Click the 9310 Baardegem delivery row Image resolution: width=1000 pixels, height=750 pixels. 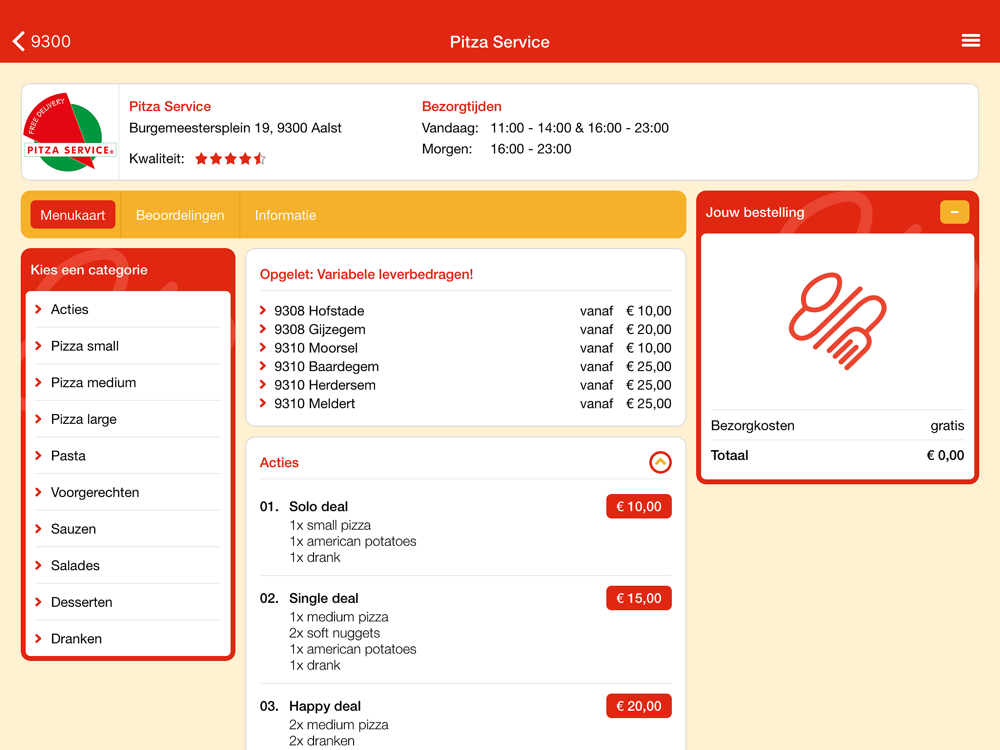tap(466, 367)
